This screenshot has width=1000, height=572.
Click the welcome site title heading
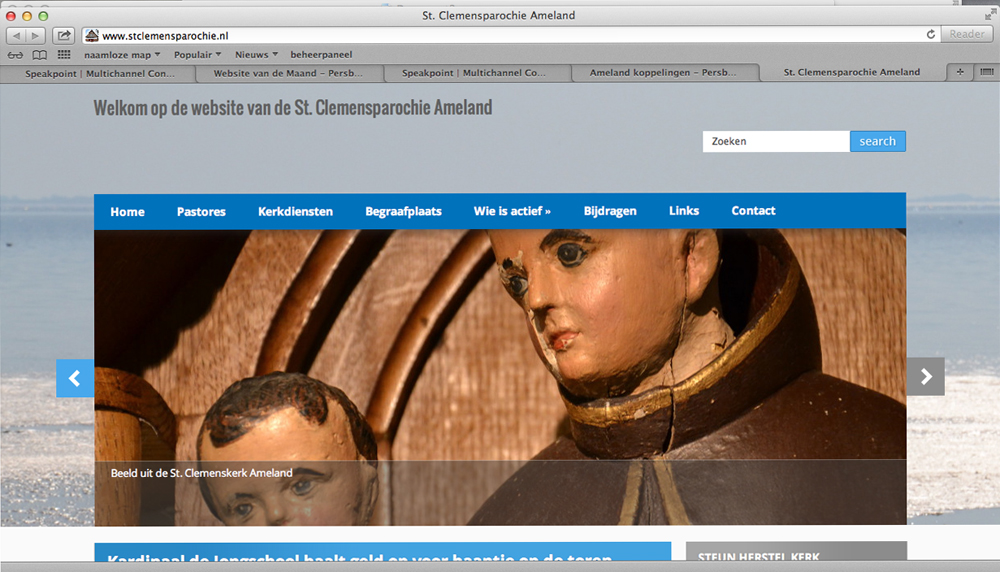pos(293,108)
